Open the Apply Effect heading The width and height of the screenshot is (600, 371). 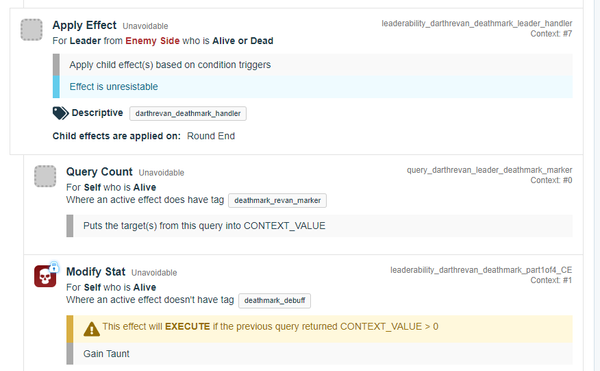[x=84, y=25]
